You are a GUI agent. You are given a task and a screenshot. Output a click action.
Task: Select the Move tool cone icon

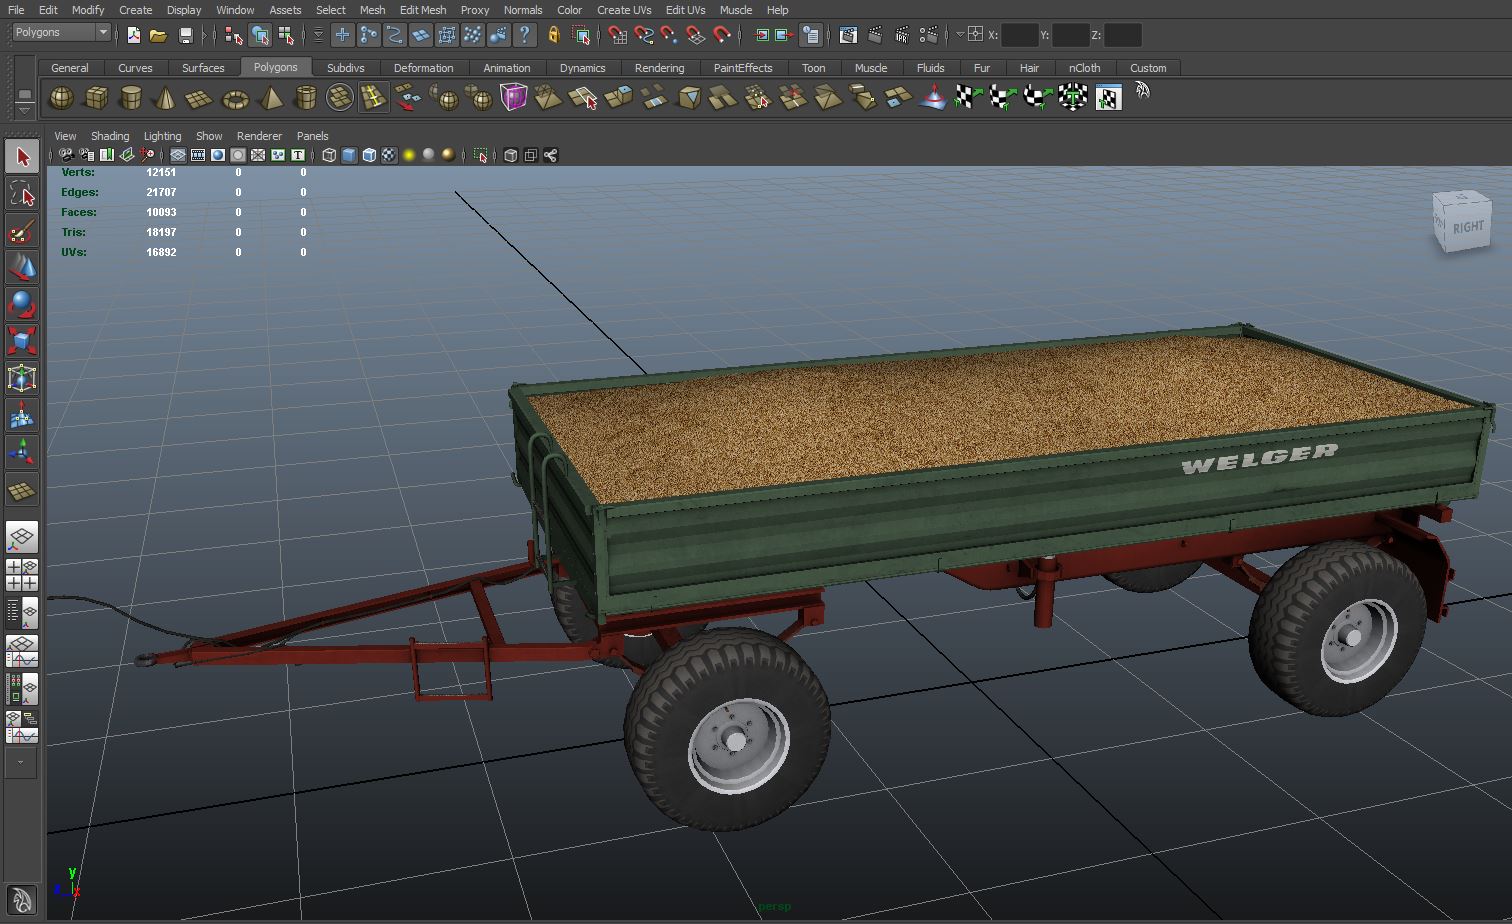(22, 267)
